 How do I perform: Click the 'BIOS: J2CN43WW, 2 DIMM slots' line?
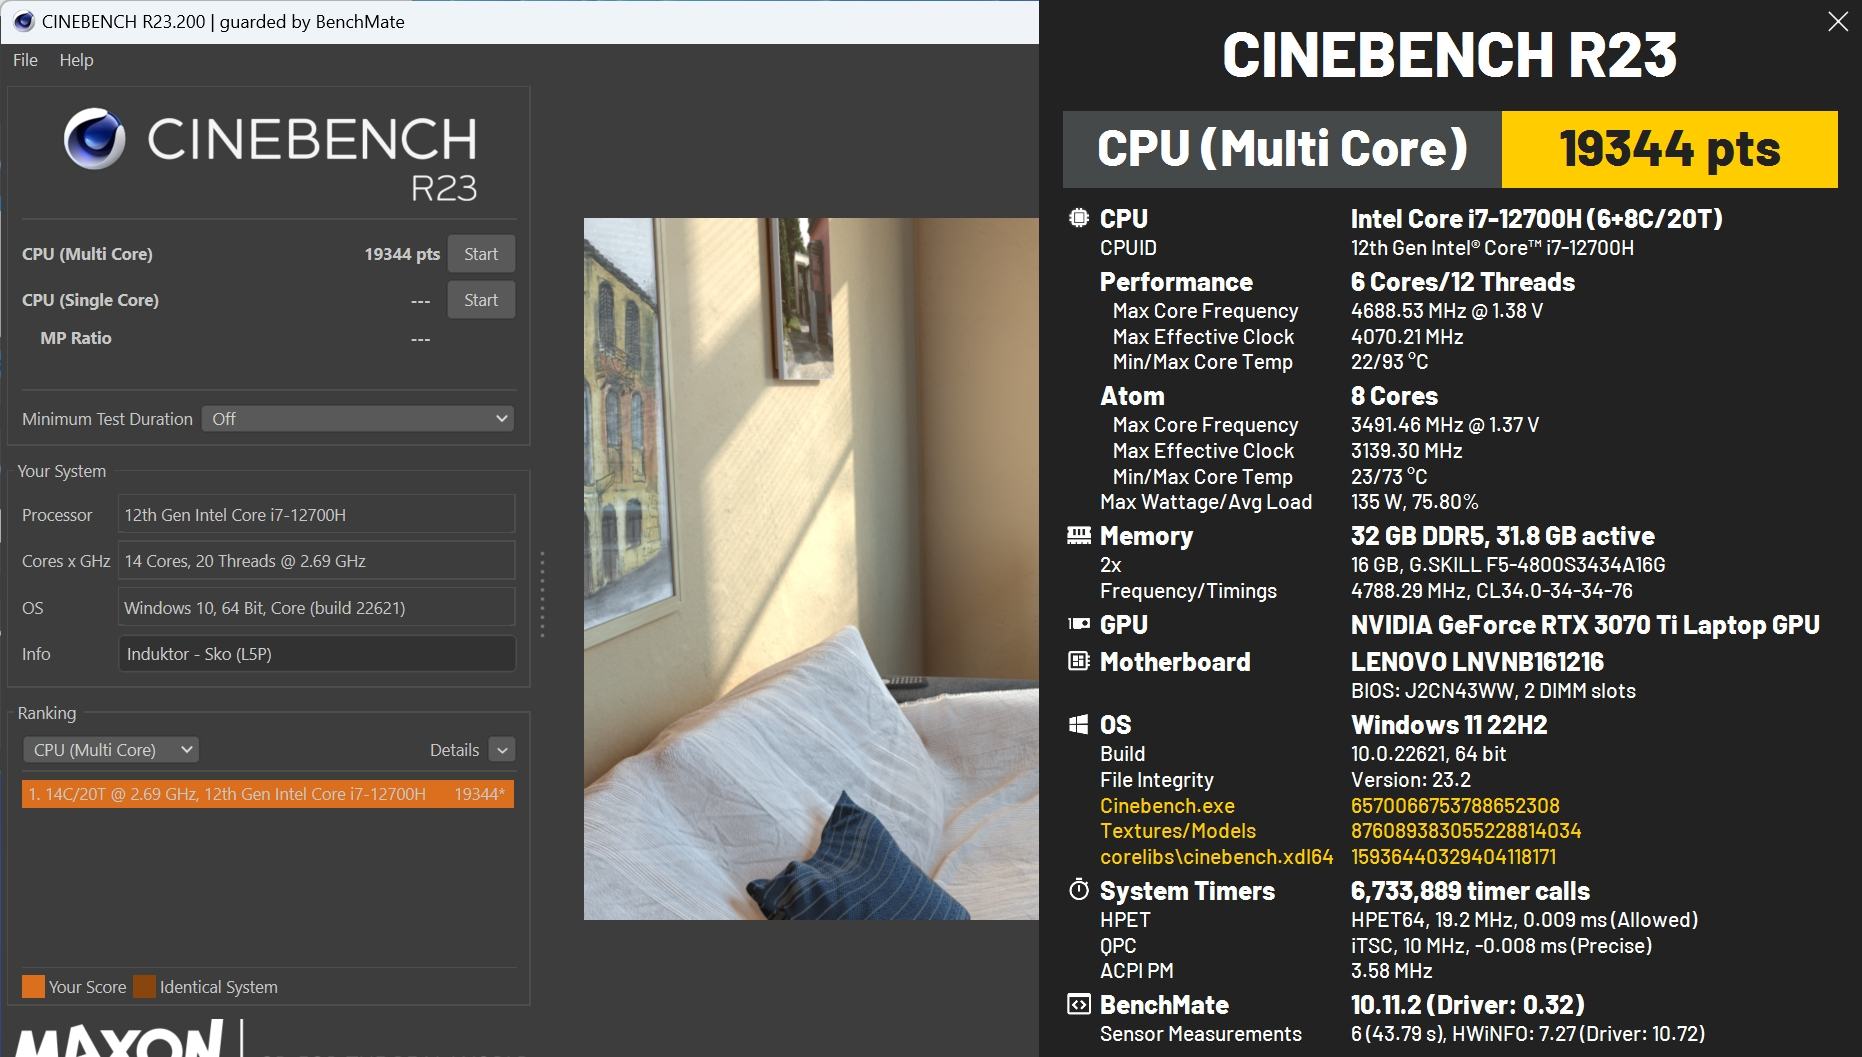tap(1493, 691)
